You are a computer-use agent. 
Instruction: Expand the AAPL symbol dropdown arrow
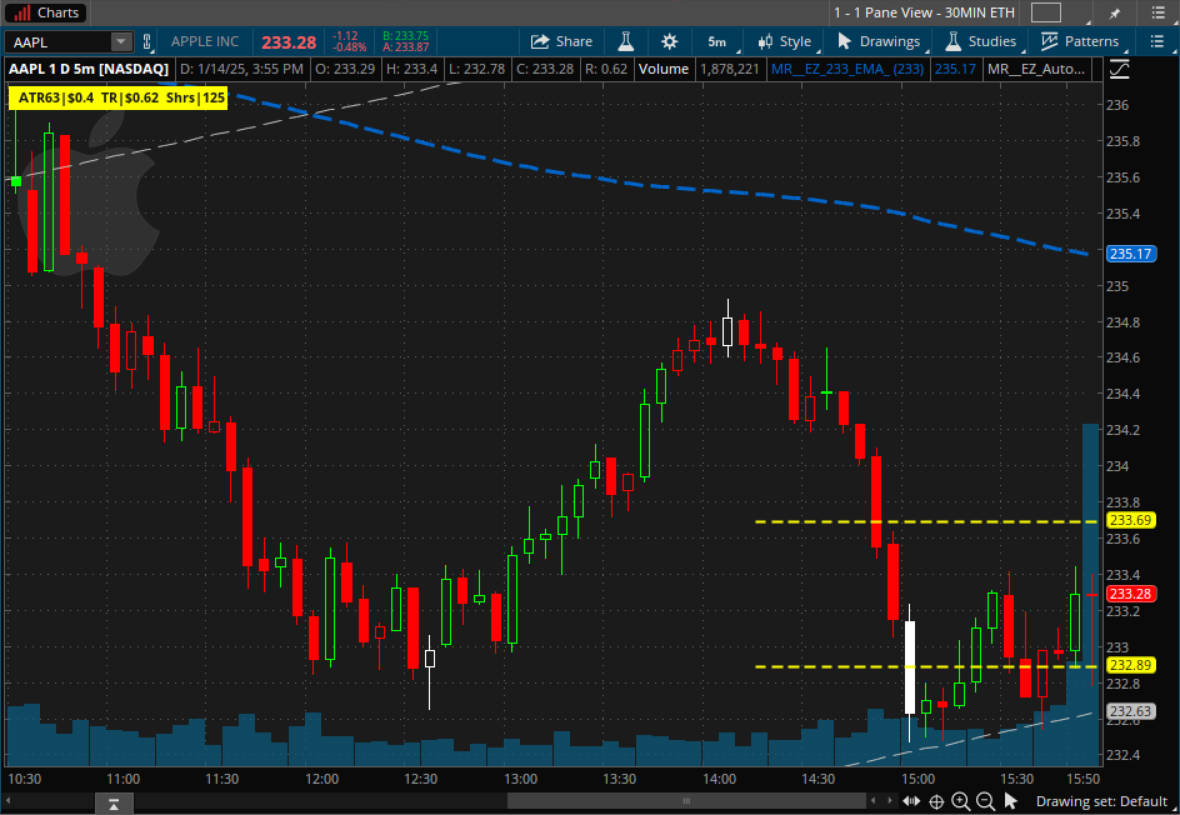tap(121, 42)
